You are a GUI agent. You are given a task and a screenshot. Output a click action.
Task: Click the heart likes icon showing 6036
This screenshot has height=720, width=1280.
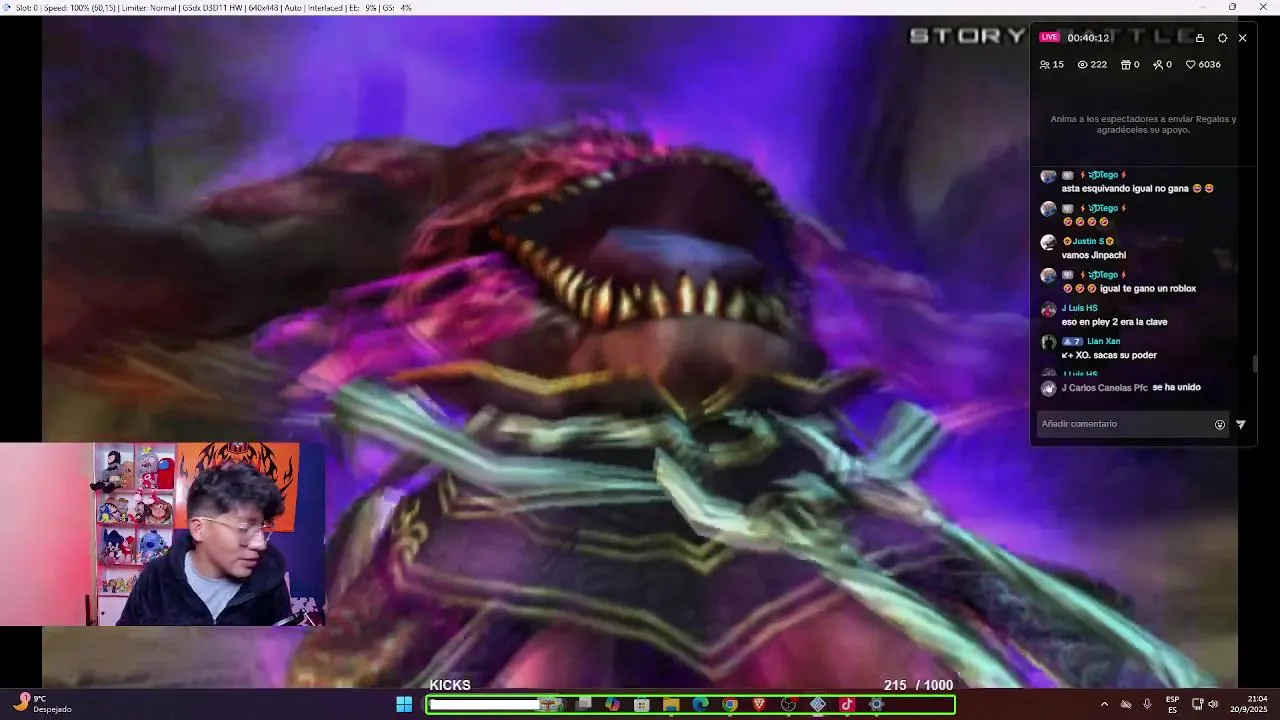(1191, 64)
